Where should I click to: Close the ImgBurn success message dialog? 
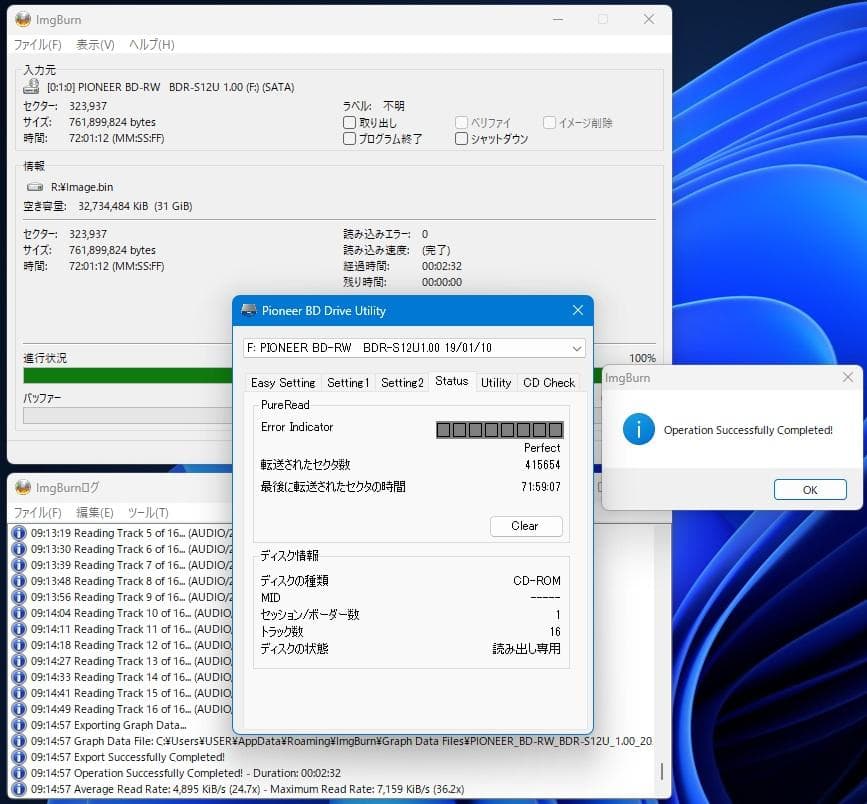point(848,377)
